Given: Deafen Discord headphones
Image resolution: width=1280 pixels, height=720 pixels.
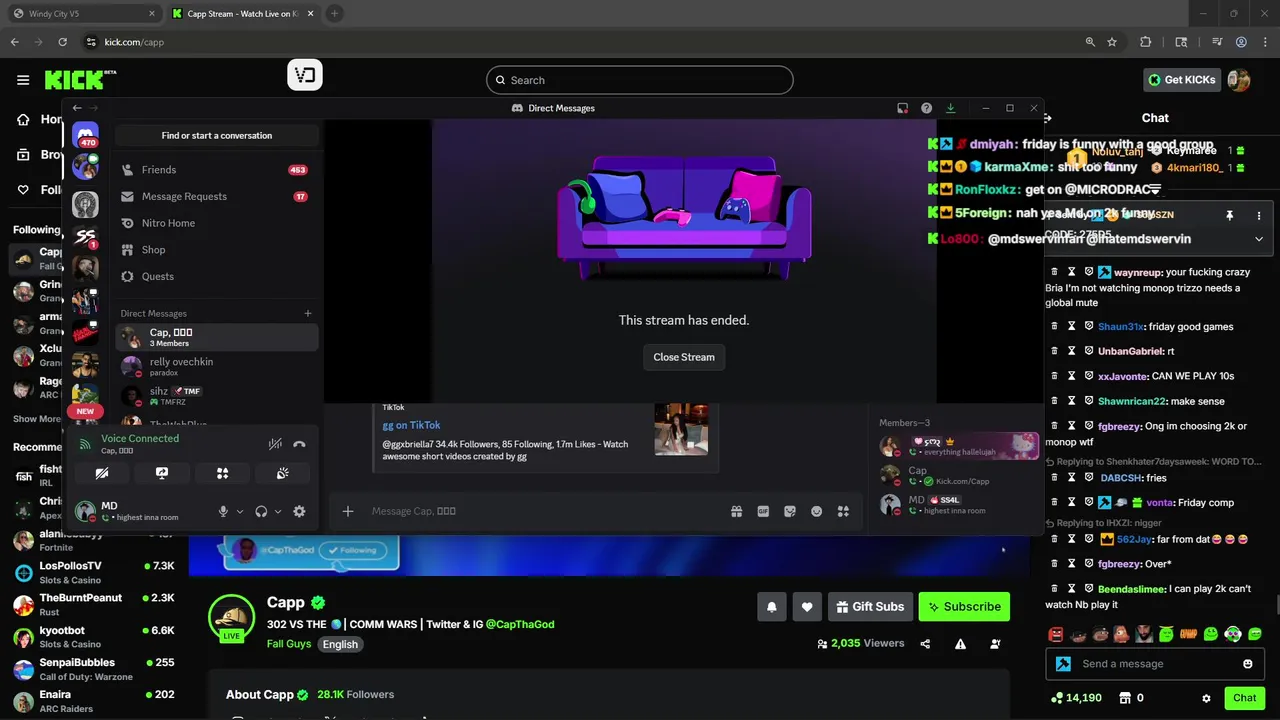Looking at the screenshot, I should point(261,511).
